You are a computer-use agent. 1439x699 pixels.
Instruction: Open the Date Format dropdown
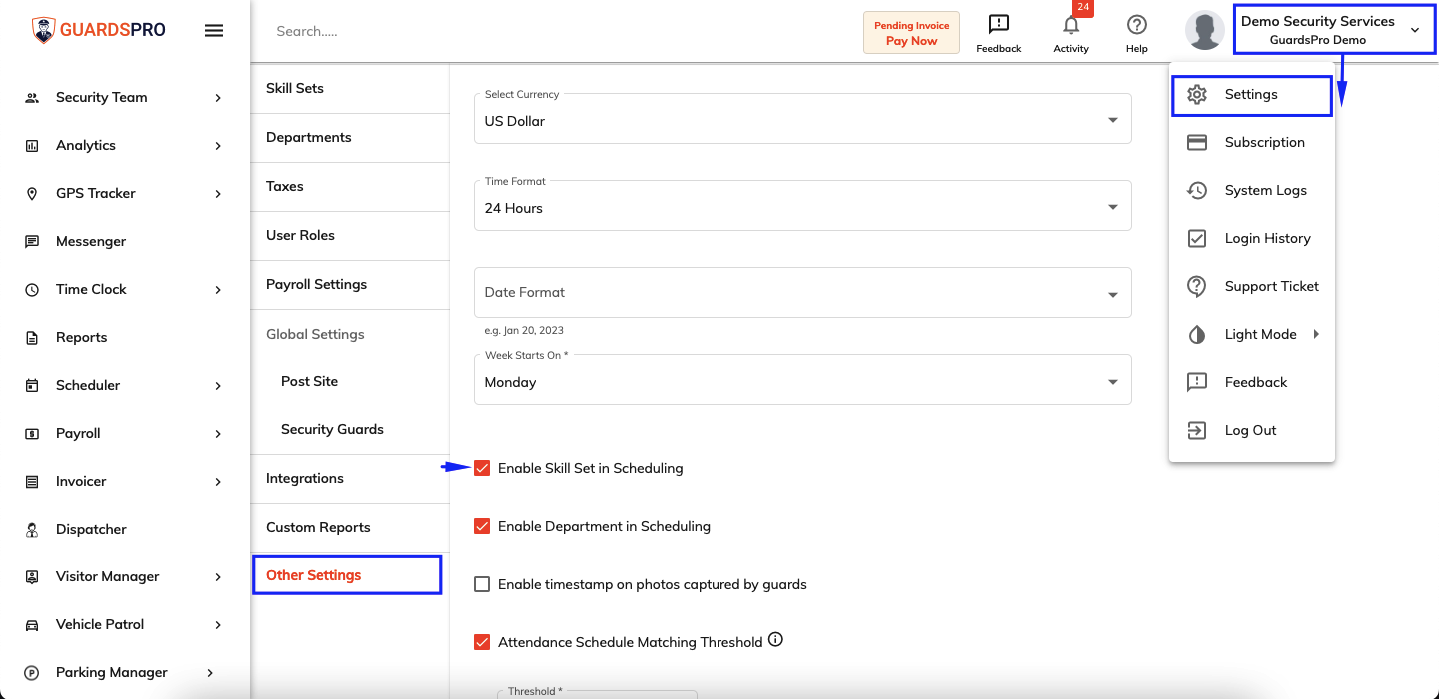click(x=802, y=293)
